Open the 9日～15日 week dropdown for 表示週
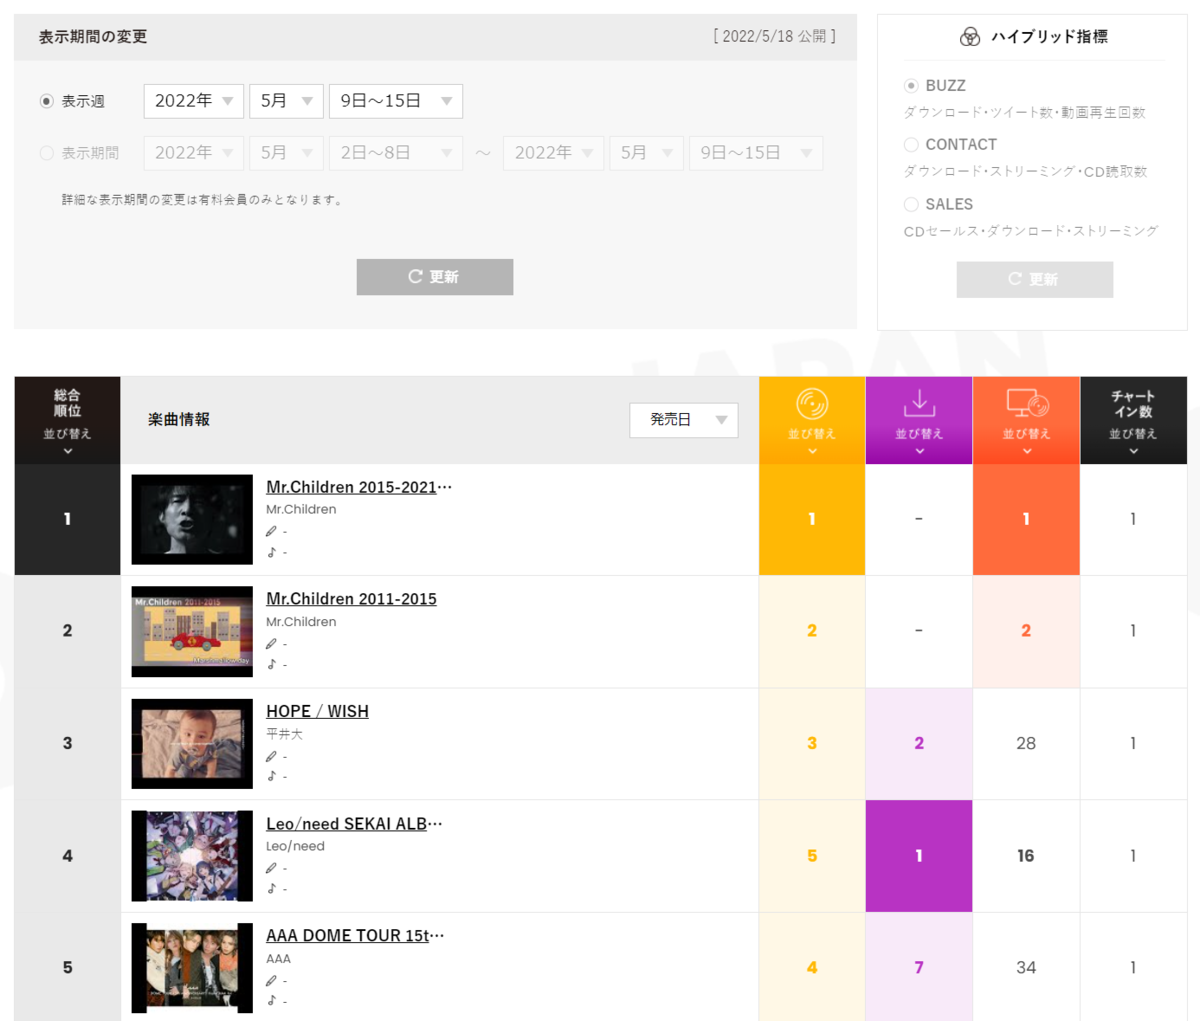 point(396,101)
